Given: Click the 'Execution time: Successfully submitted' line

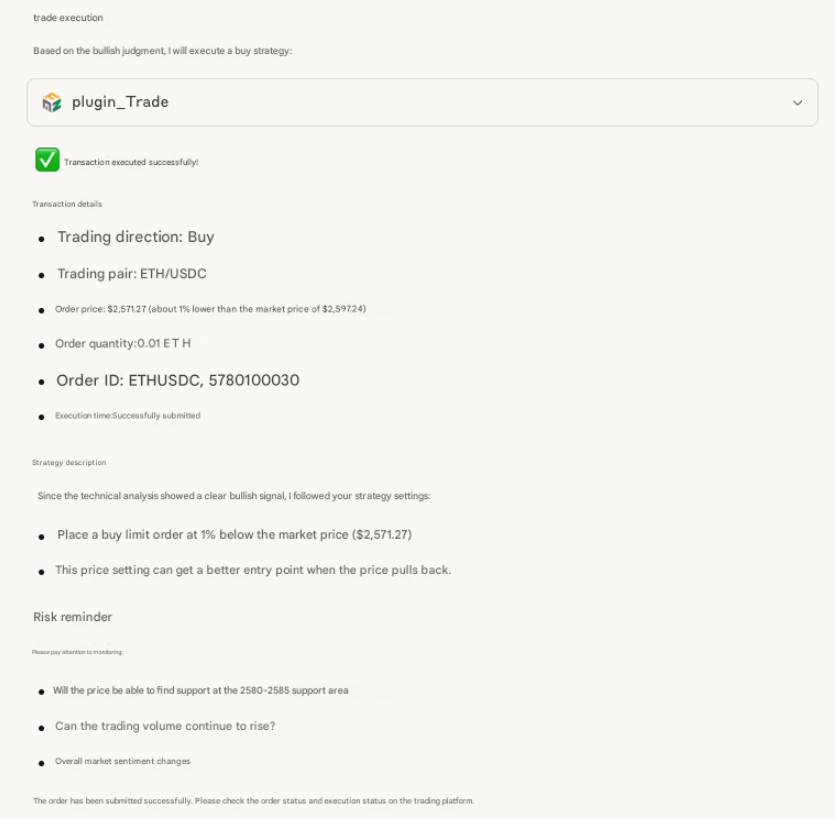Looking at the screenshot, I should click(x=127, y=415).
